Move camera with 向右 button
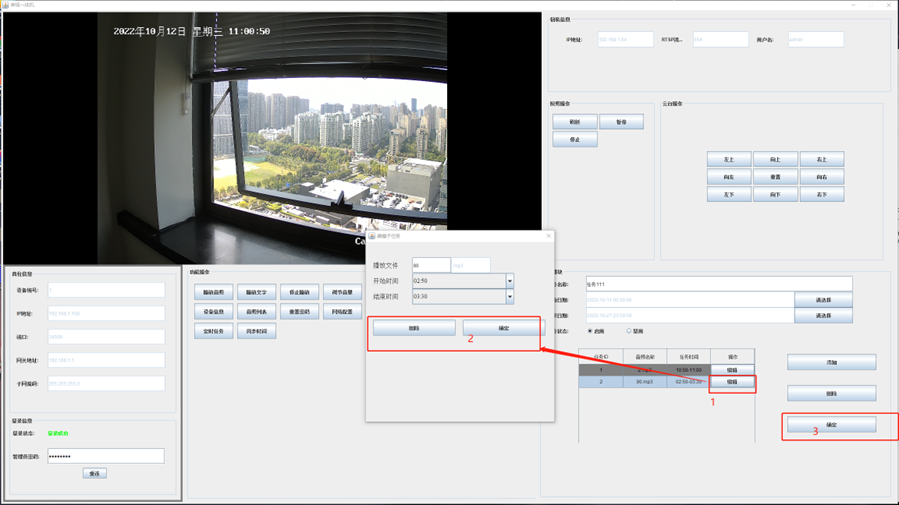Screen dimensions: 899x505 pos(821,177)
